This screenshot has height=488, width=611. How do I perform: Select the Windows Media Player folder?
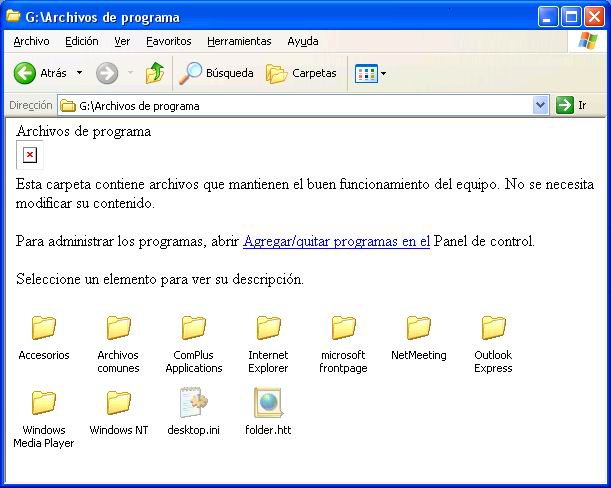pos(44,419)
